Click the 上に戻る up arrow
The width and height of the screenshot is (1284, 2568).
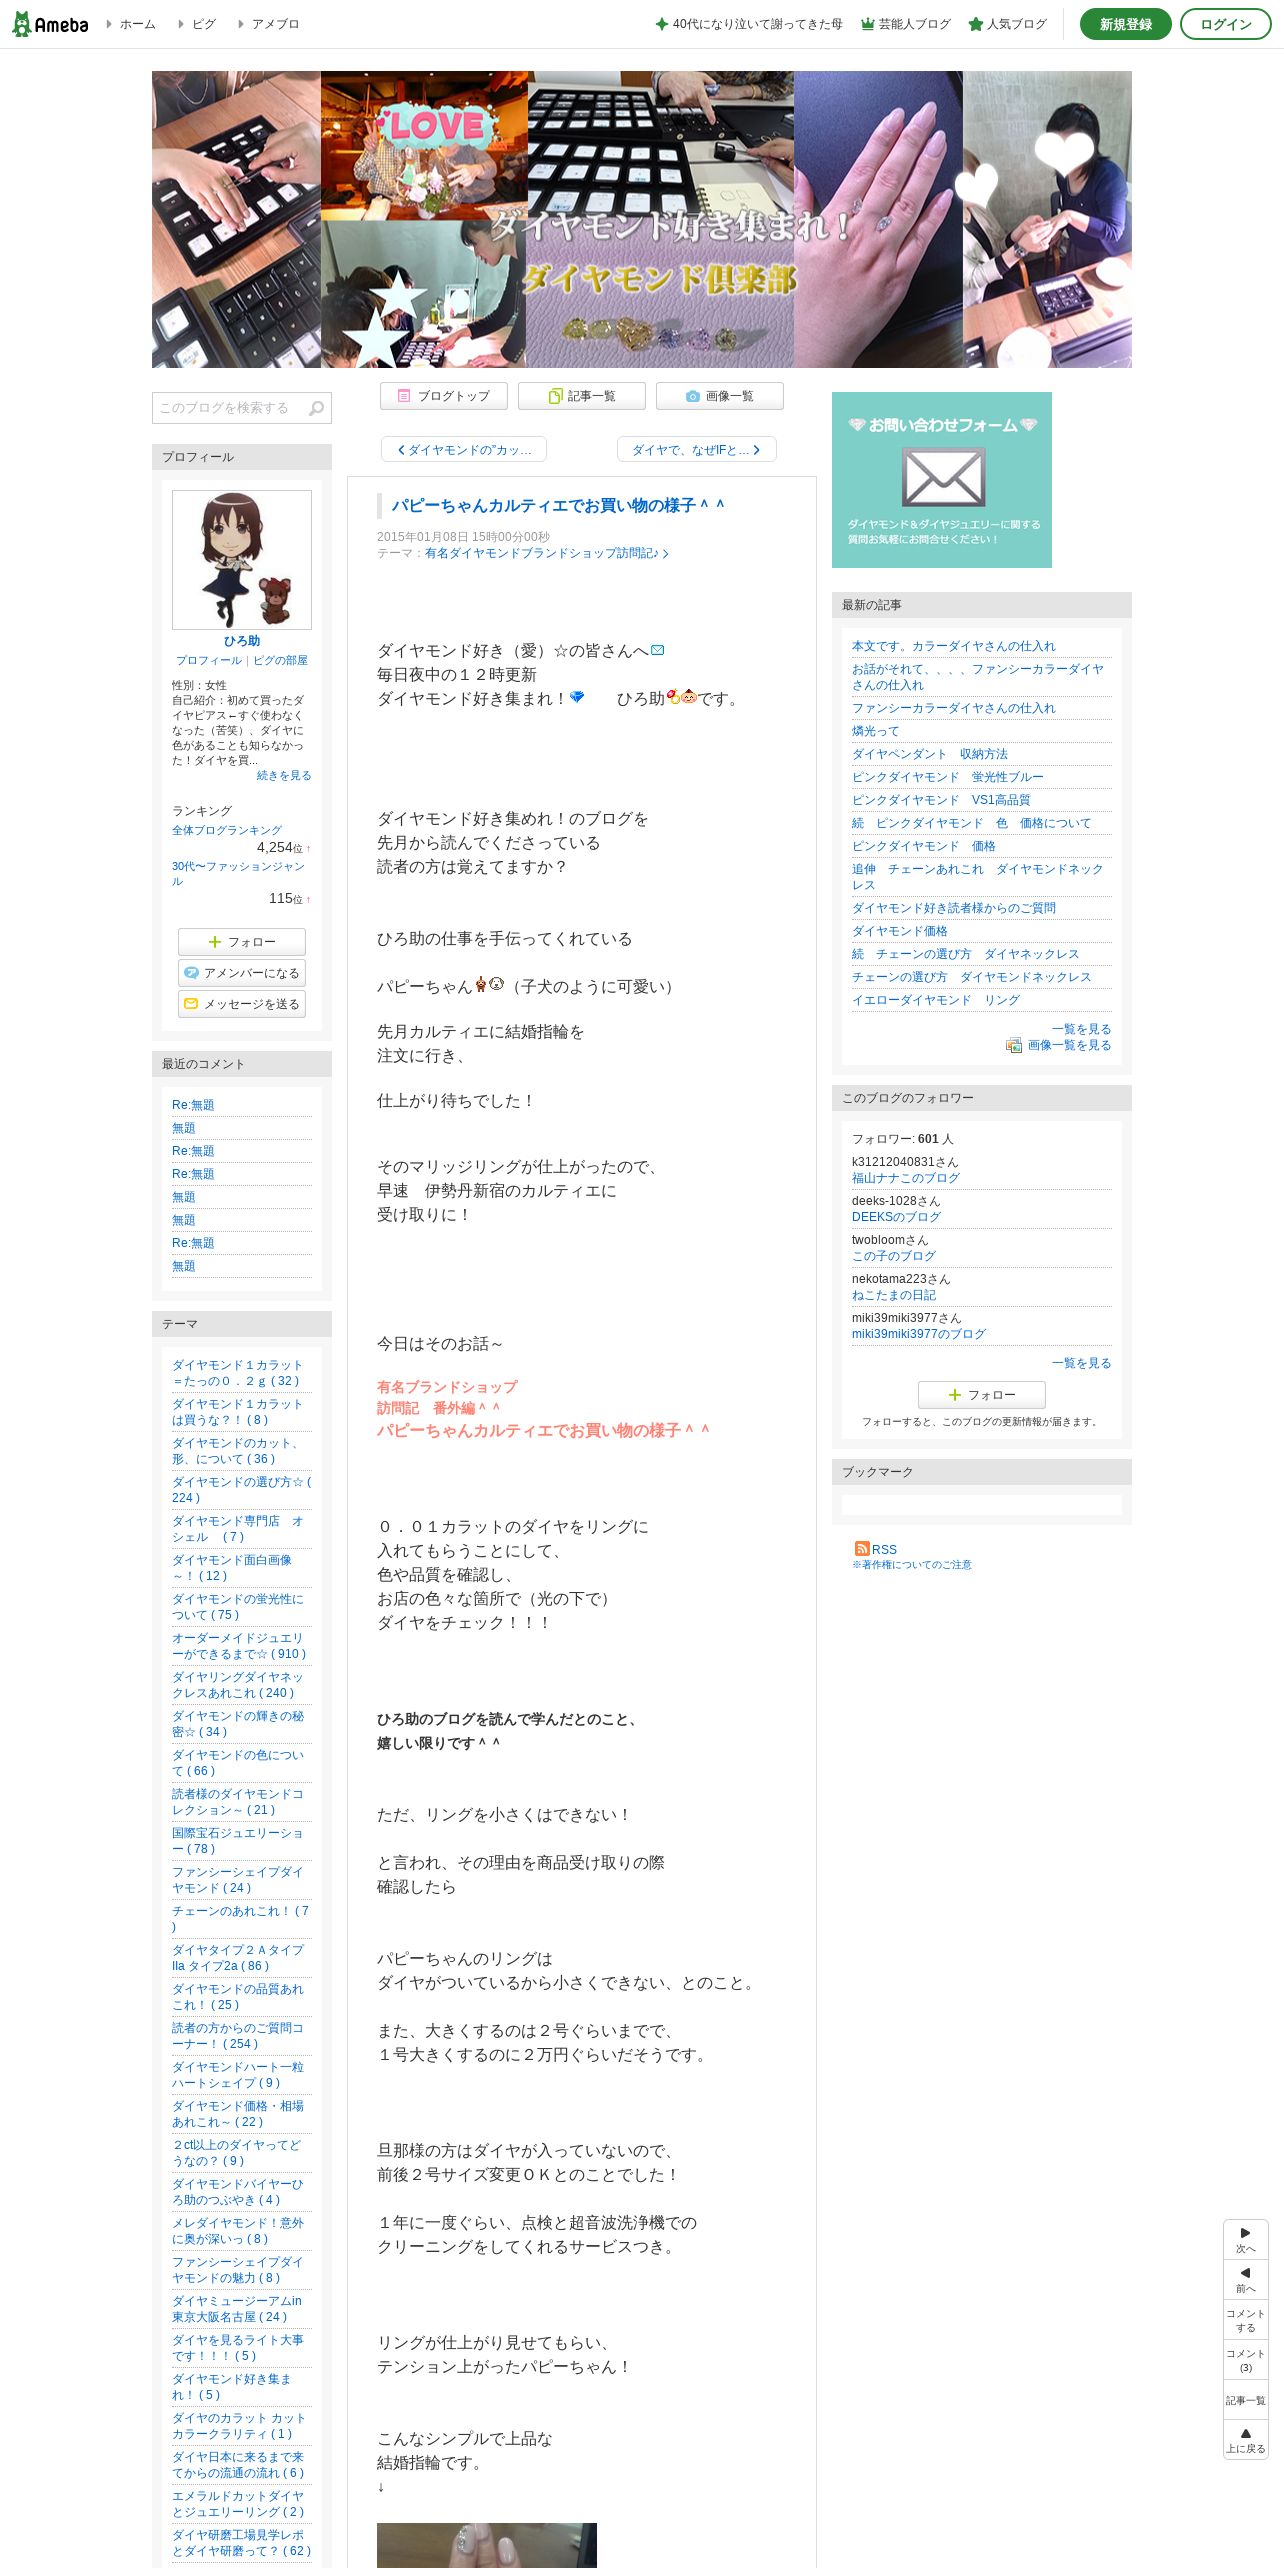(x=1245, y=2440)
